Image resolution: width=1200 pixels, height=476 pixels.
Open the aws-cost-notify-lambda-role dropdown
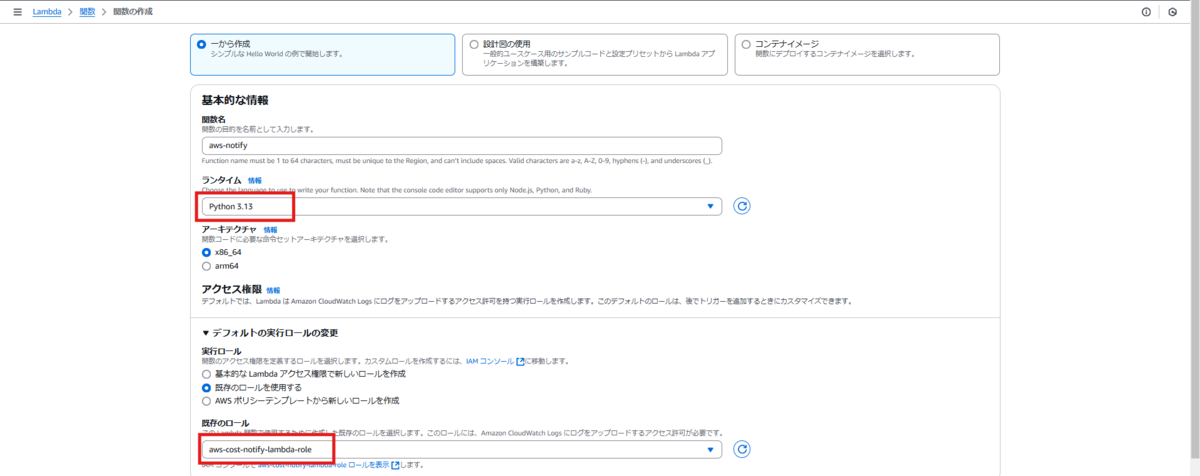pyautogui.click(x=462, y=450)
